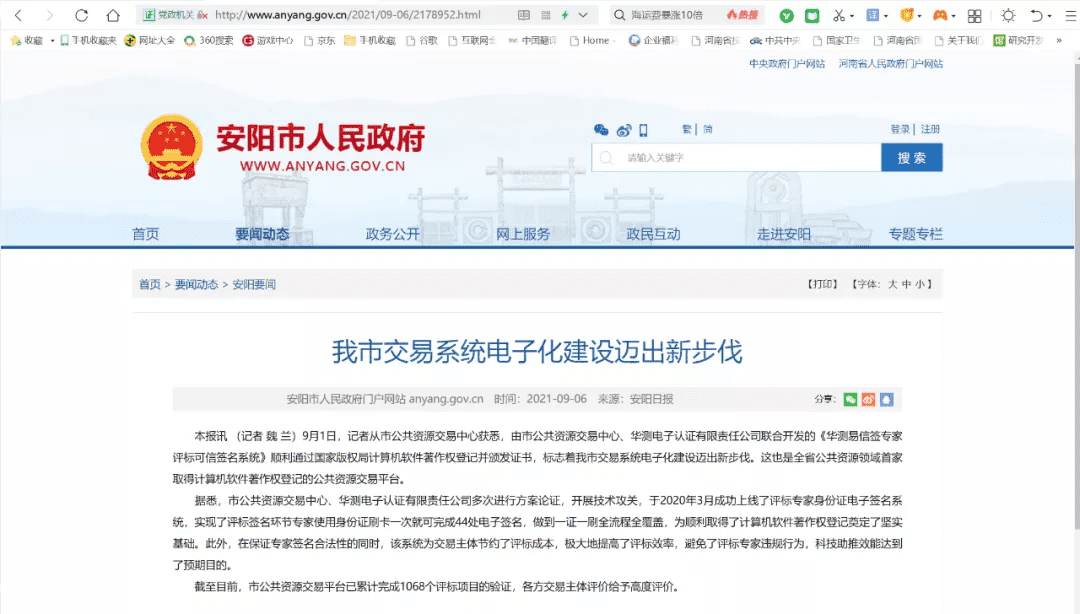Expand the undo closed-tab dropdown arrow

[1049, 16]
